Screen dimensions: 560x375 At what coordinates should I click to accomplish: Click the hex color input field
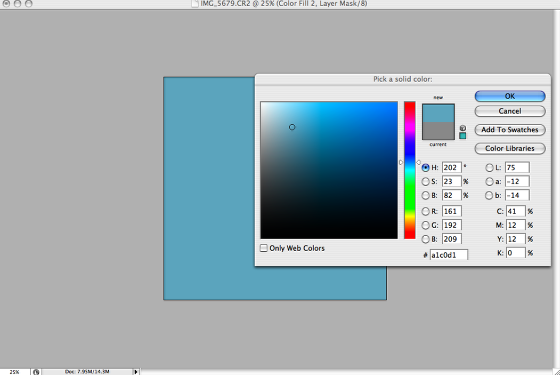coord(449,255)
